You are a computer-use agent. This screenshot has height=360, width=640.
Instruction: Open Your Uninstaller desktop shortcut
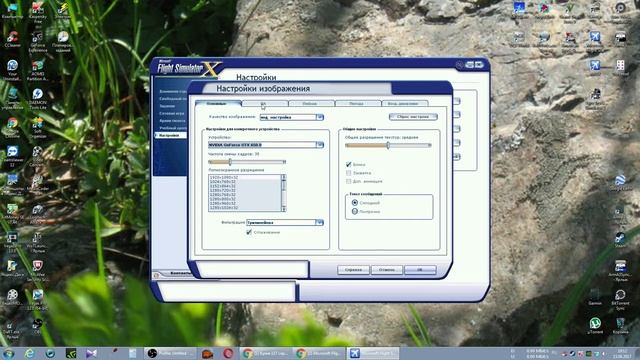12,71
